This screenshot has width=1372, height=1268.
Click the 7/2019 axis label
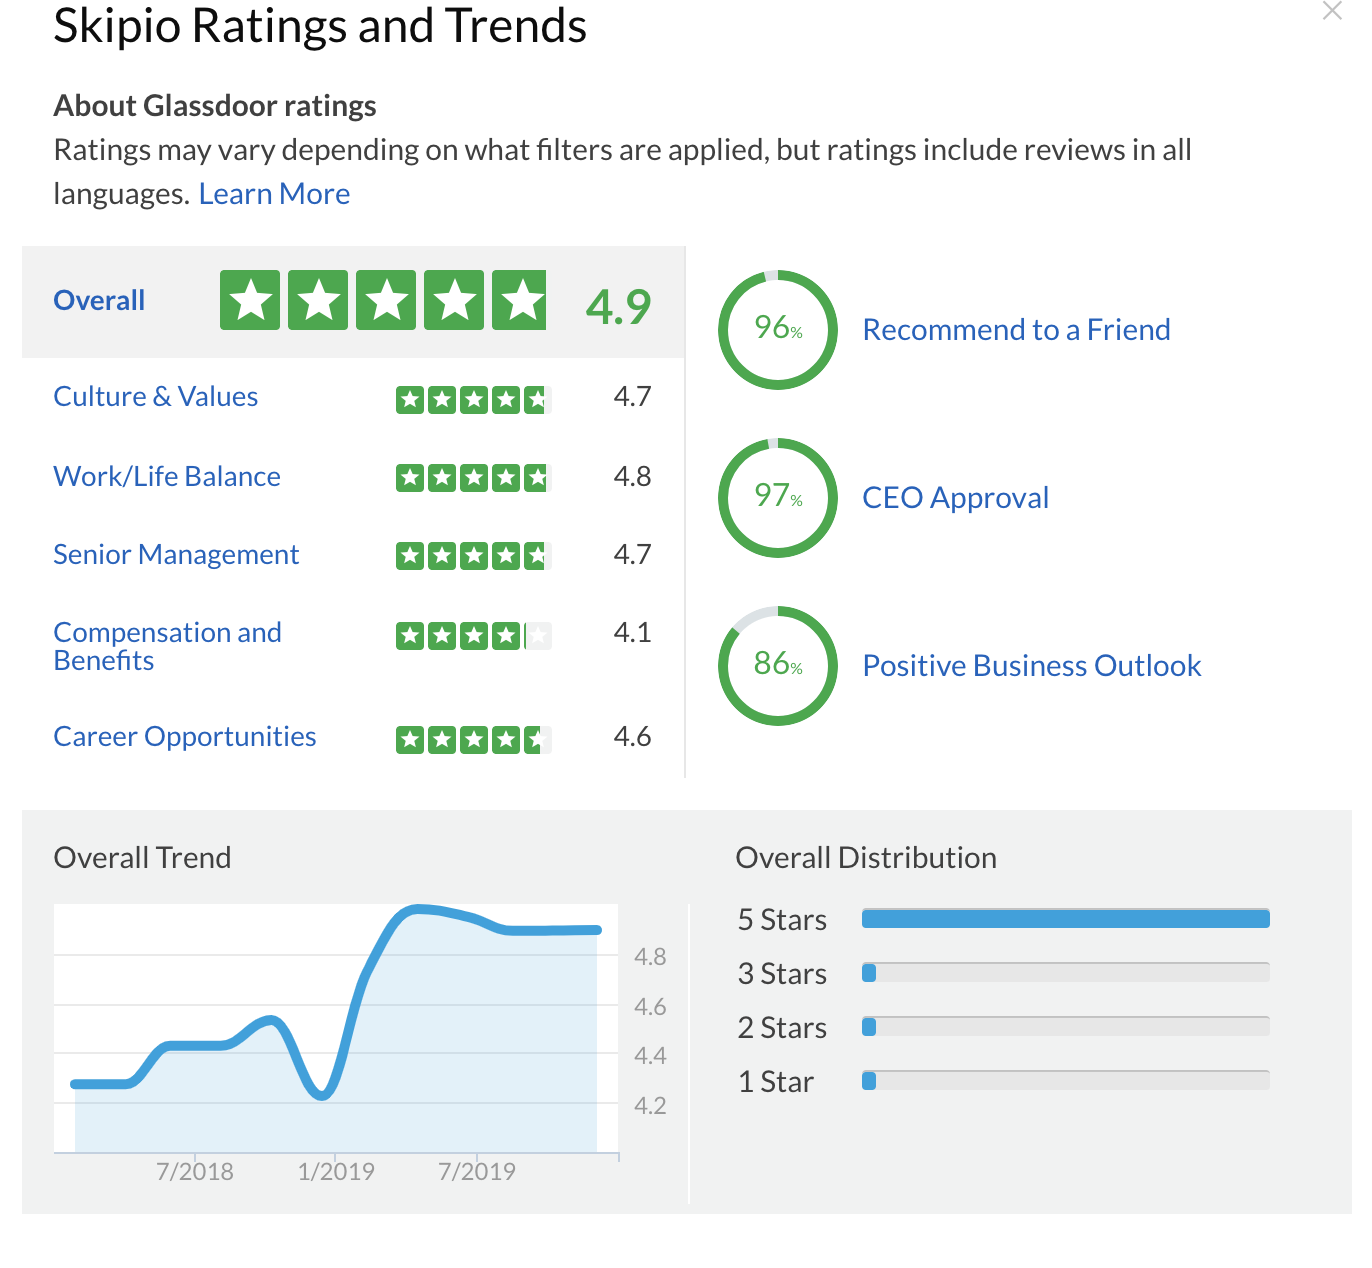477,1172
